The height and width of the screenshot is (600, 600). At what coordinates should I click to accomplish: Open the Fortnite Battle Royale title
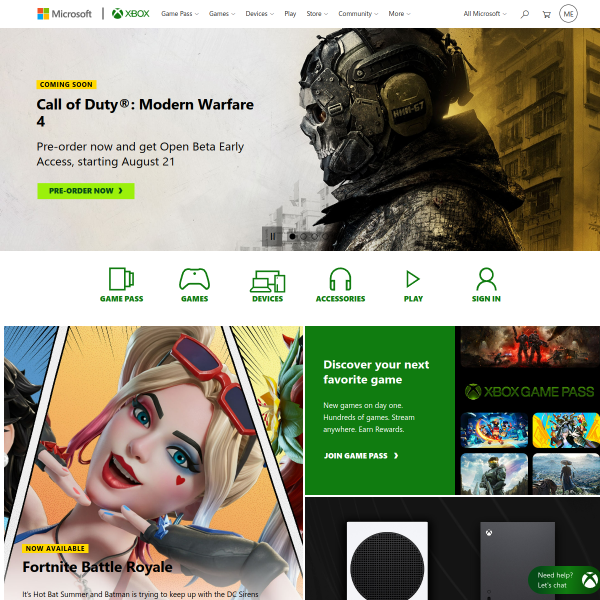pyautogui.click(x=97, y=567)
